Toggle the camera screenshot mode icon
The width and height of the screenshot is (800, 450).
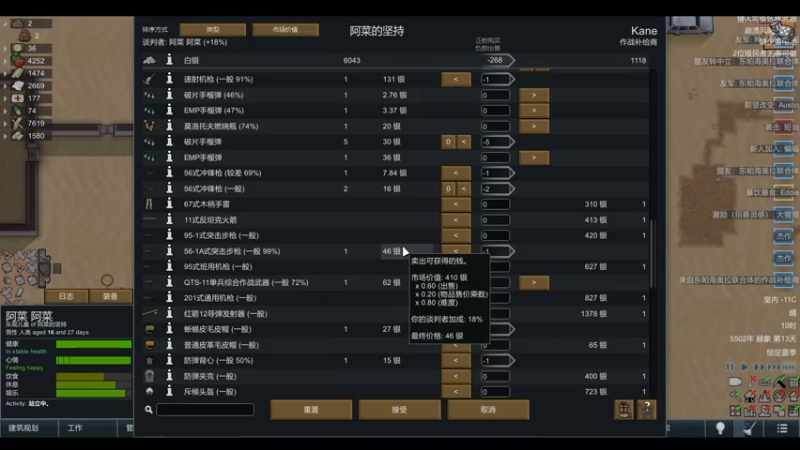point(735,382)
